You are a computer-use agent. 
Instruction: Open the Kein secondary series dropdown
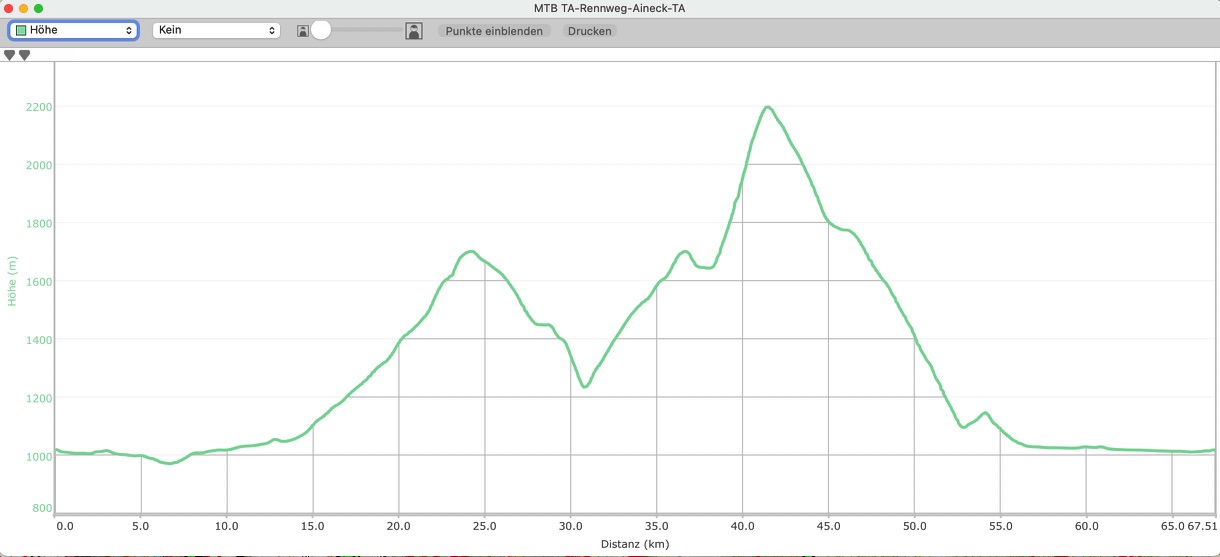[x=215, y=31]
